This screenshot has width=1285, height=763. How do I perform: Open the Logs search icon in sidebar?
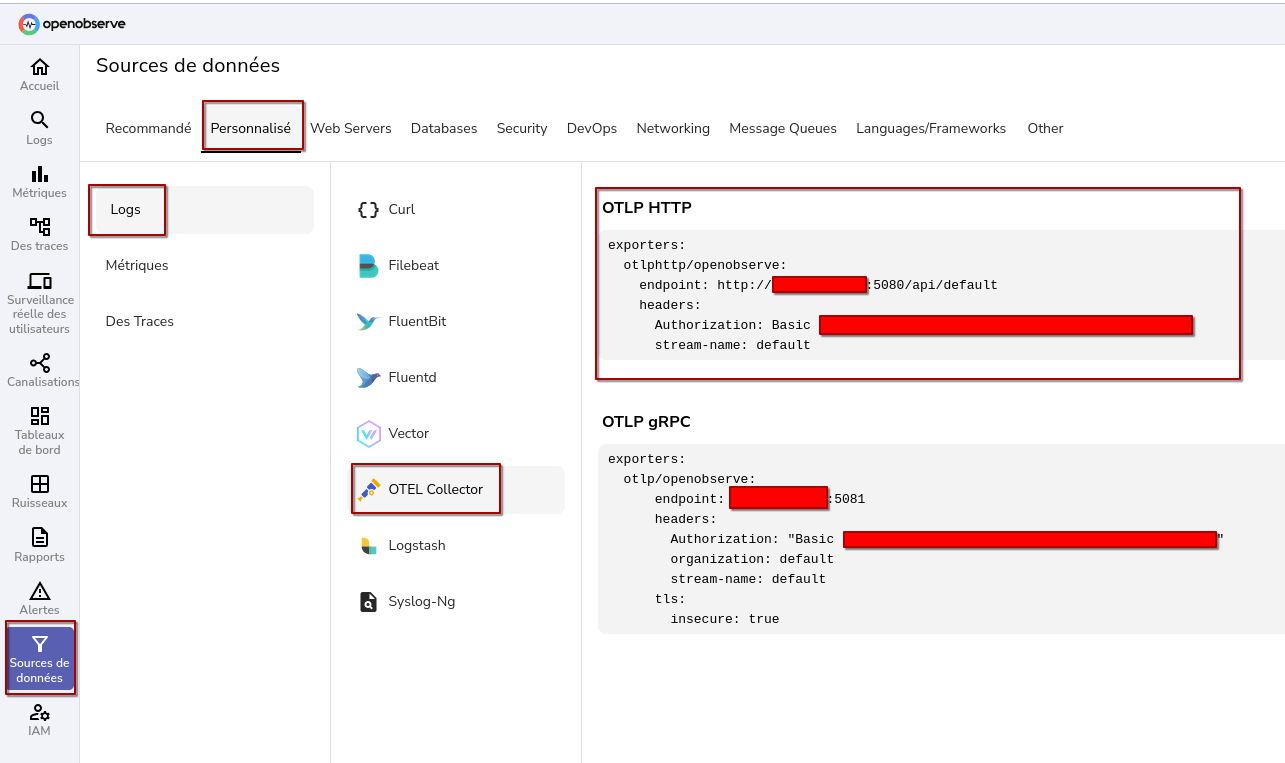pyautogui.click(x=40, y=121)
